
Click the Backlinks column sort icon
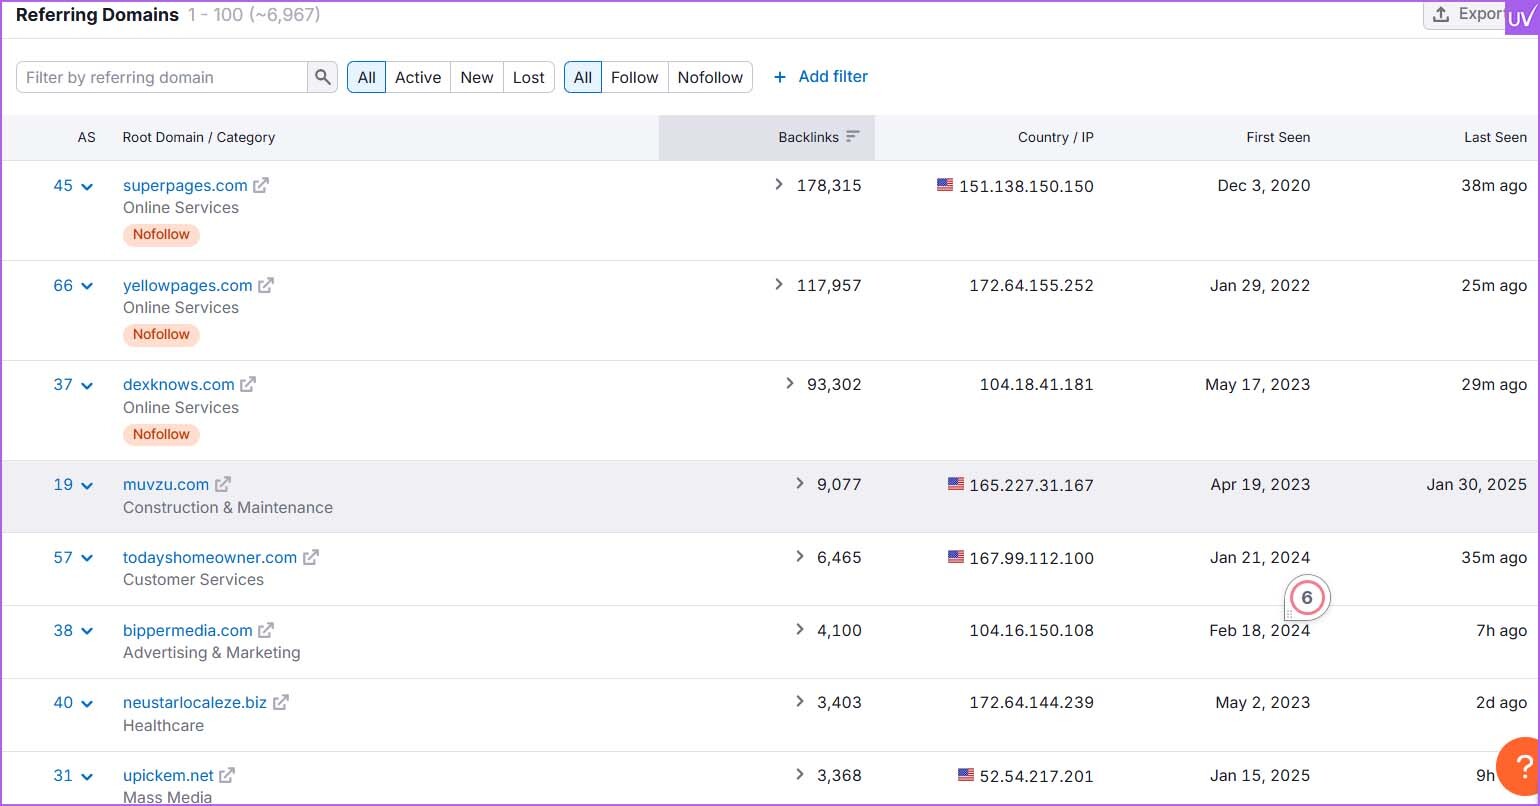coord(853,137)
